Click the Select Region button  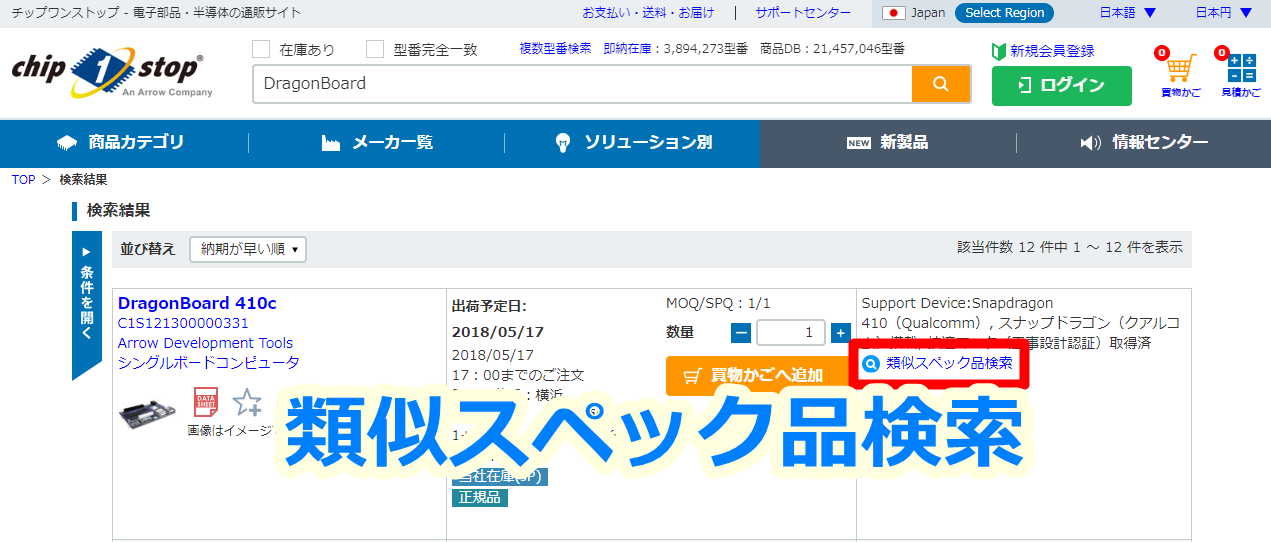[x=1004, y=13]
